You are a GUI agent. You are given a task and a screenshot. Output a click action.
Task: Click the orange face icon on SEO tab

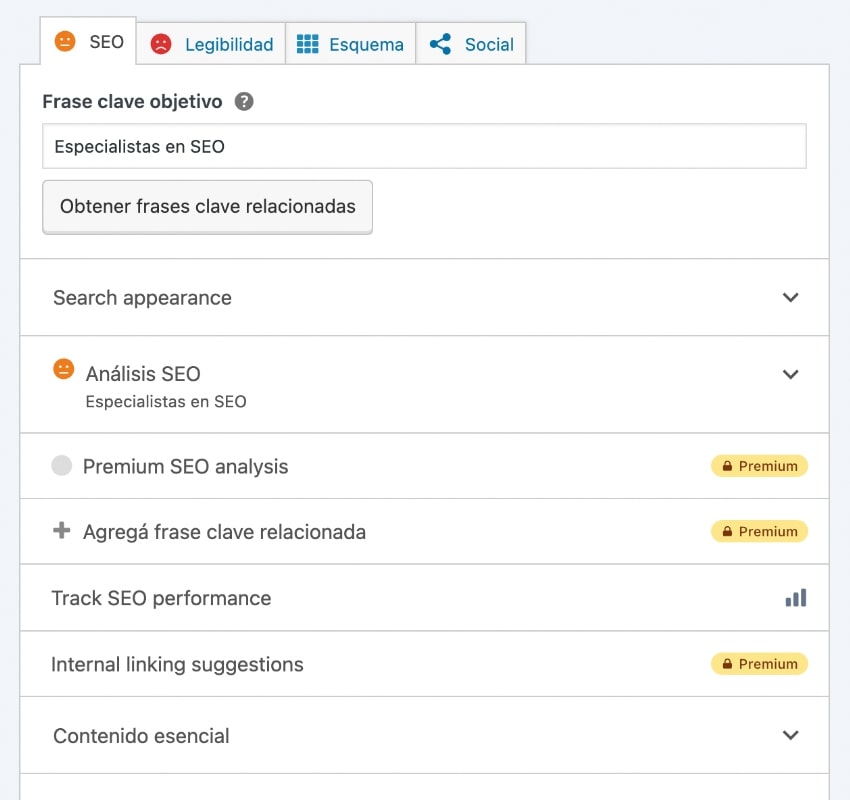point(65,42)
